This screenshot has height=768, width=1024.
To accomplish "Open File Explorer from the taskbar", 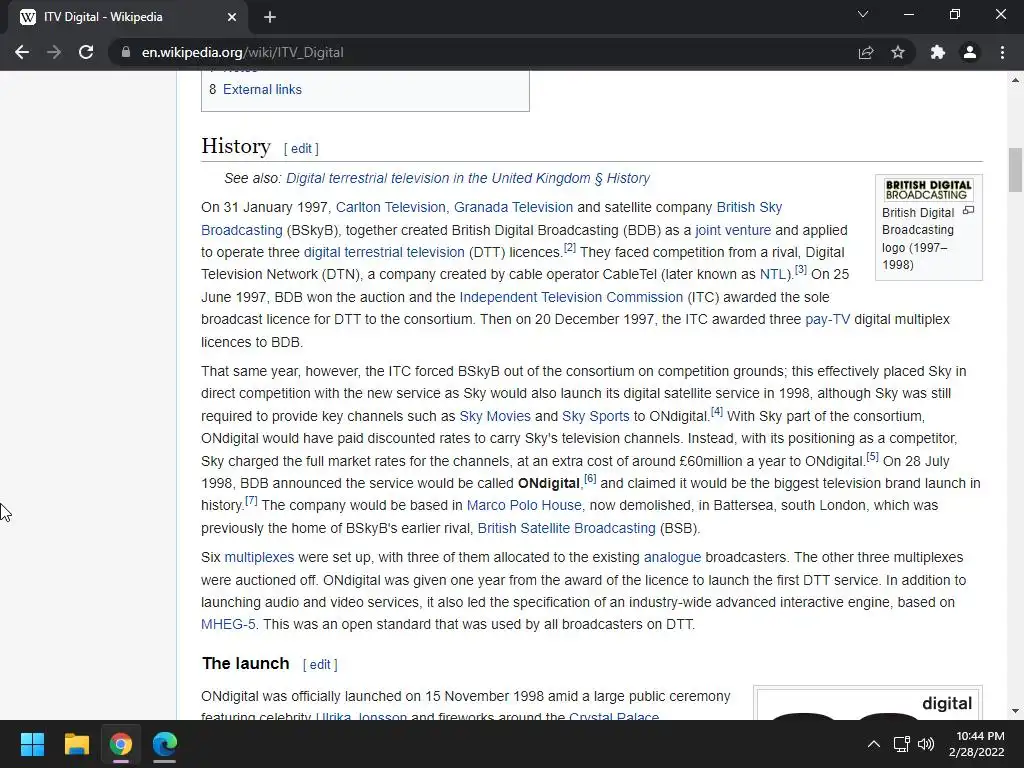I will (x=76, y=744).
